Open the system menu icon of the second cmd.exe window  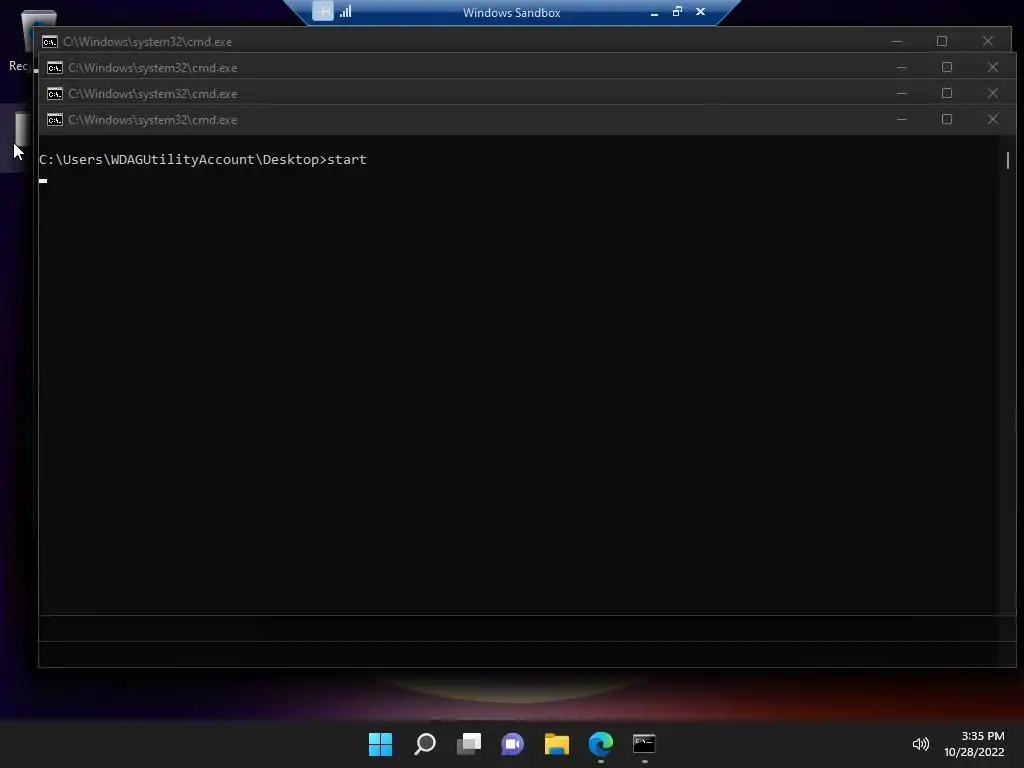pos(55,68)
